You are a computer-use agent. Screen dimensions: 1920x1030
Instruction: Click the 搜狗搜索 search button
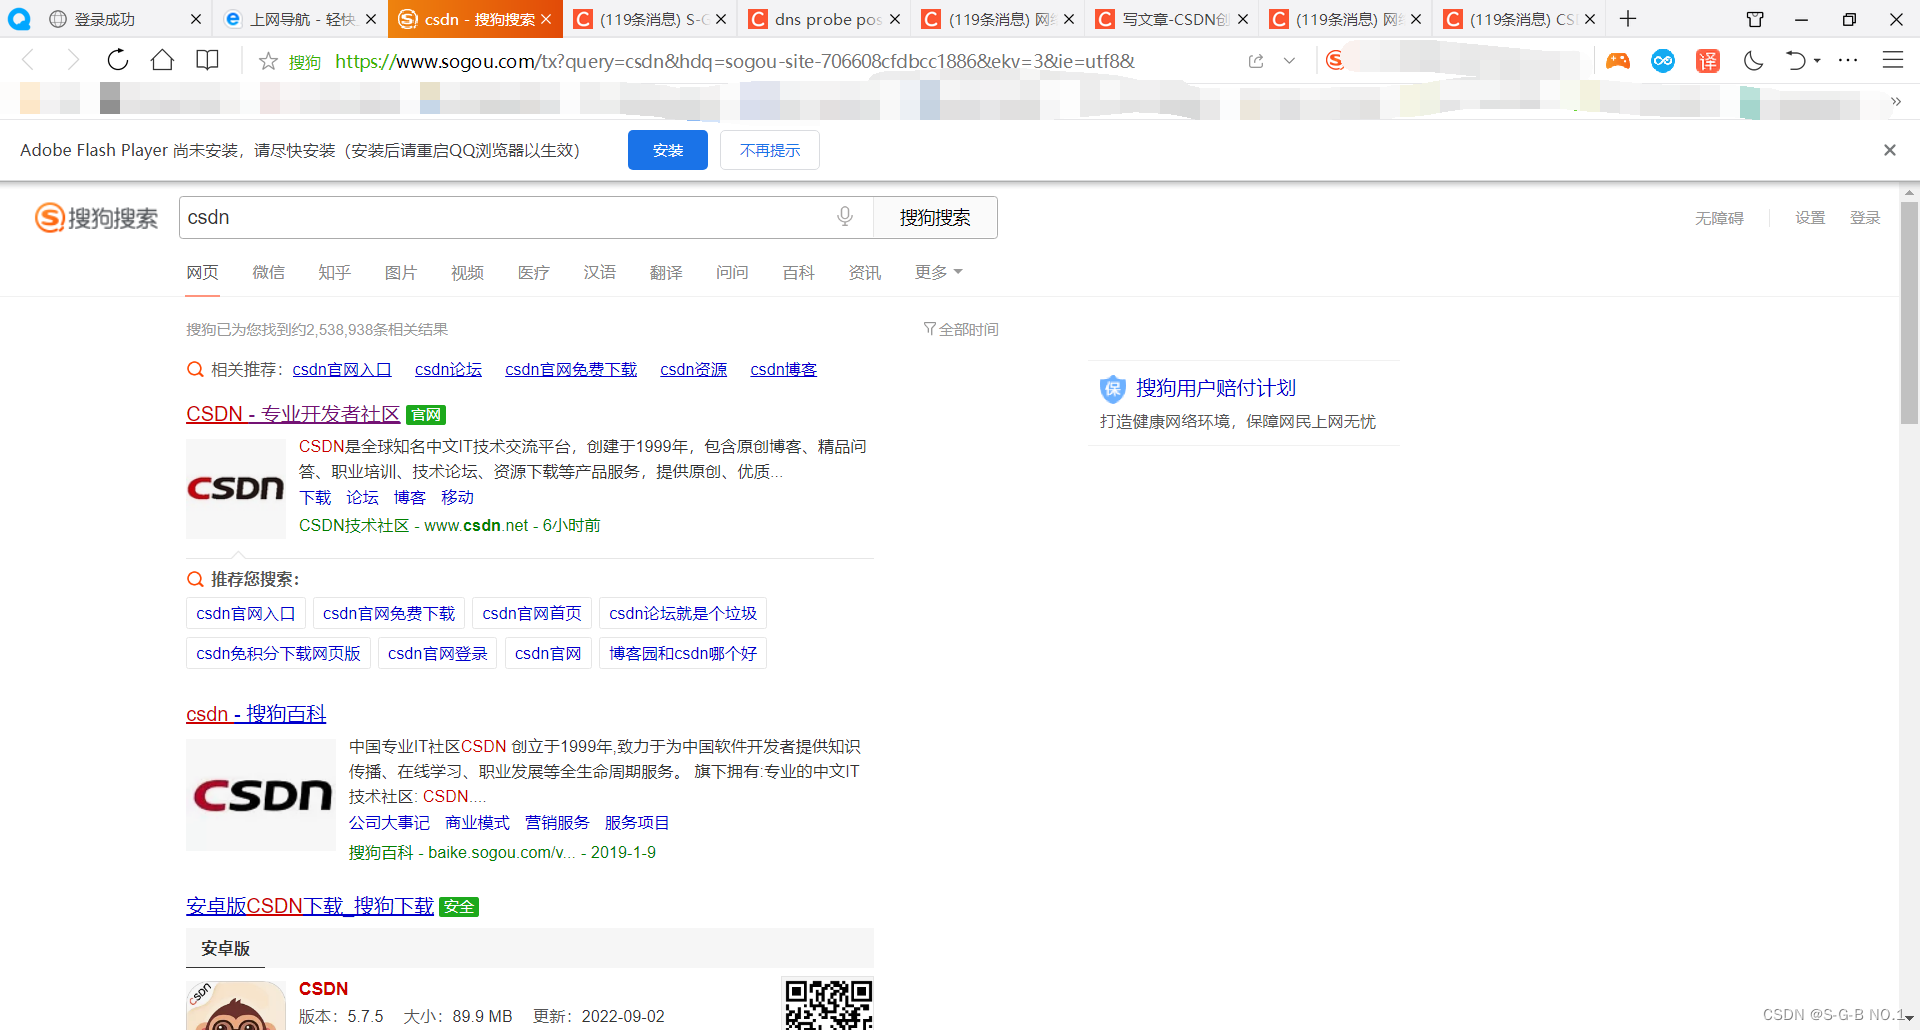(935, 217)
